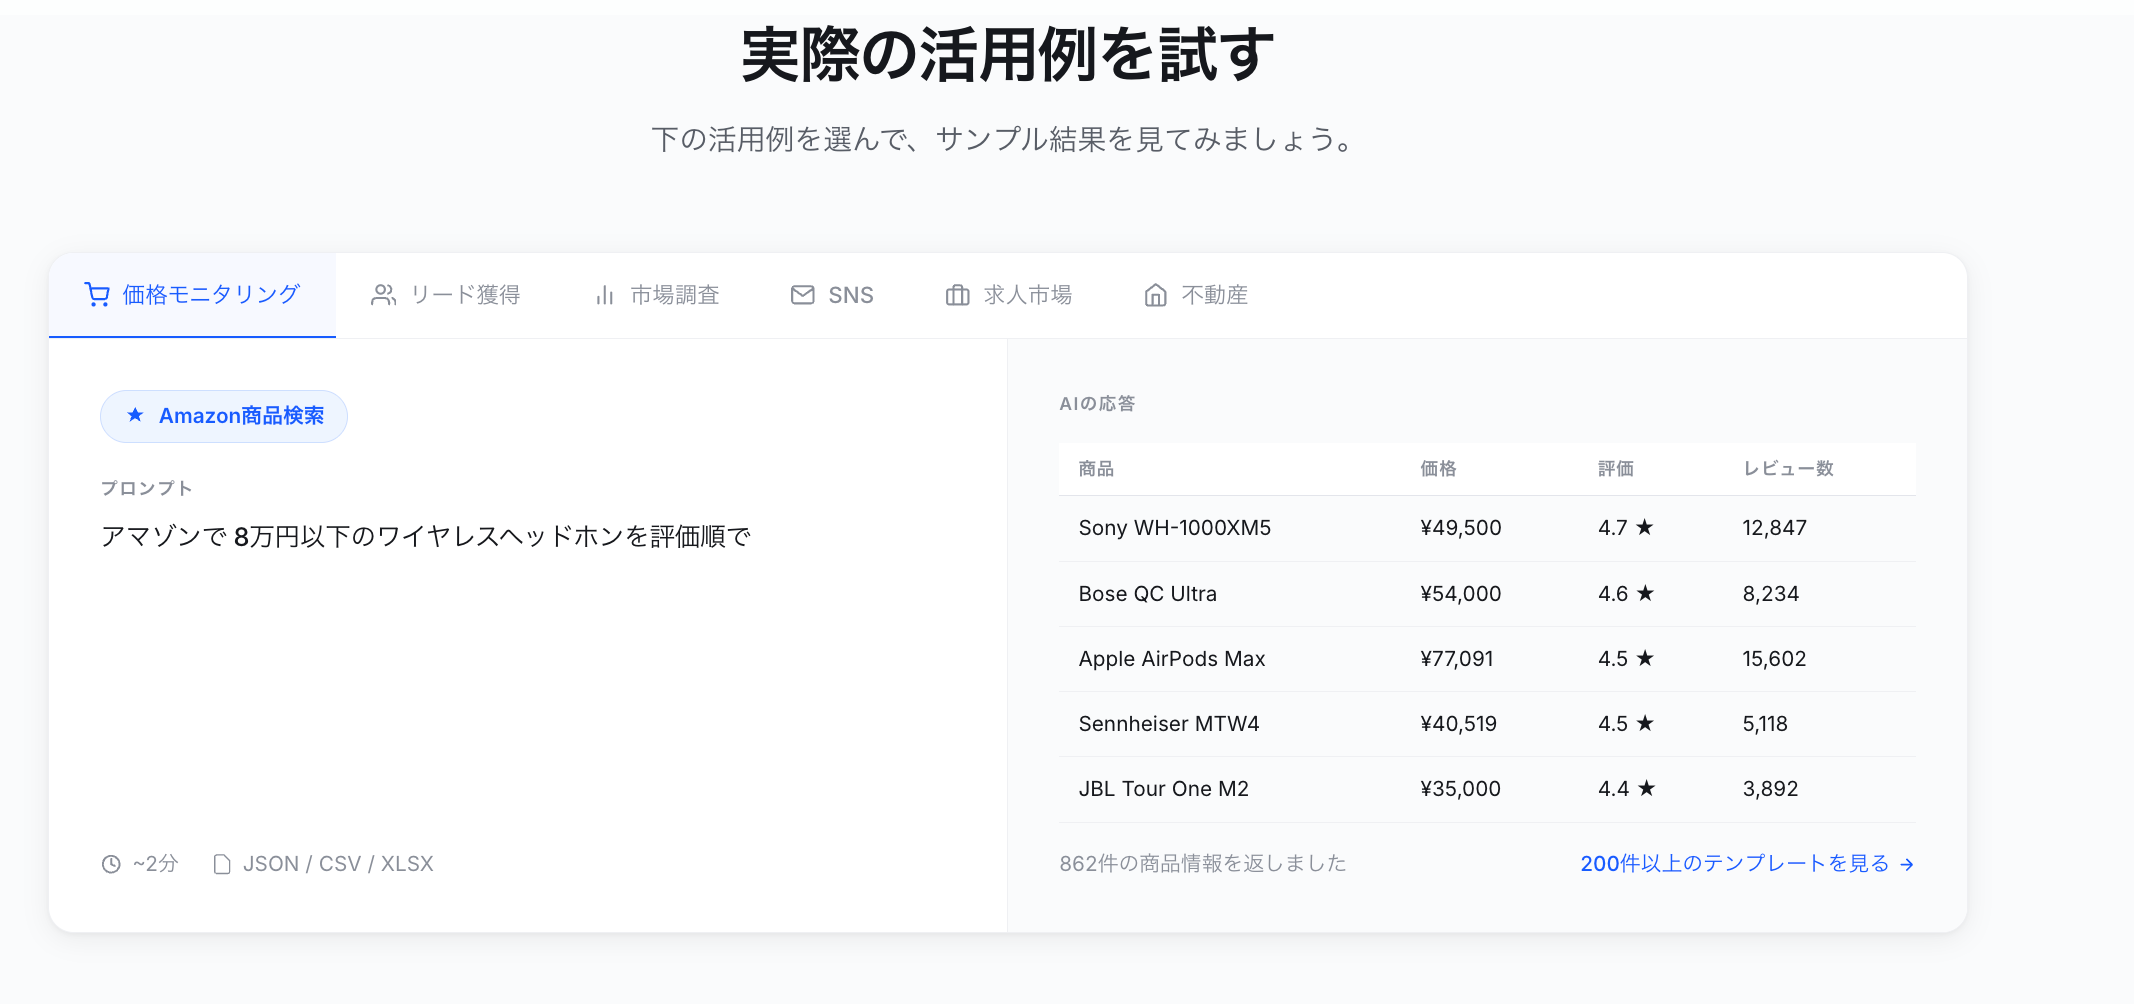
Task: Click the JSON / CSV / XLSX format label
Action: [338, 864]
